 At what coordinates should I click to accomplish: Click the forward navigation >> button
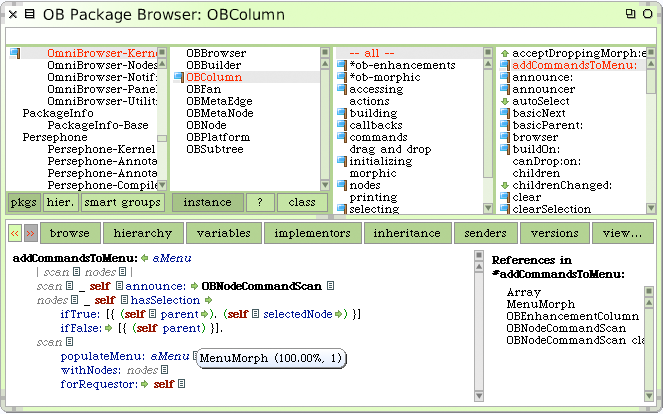coord(30,233)
